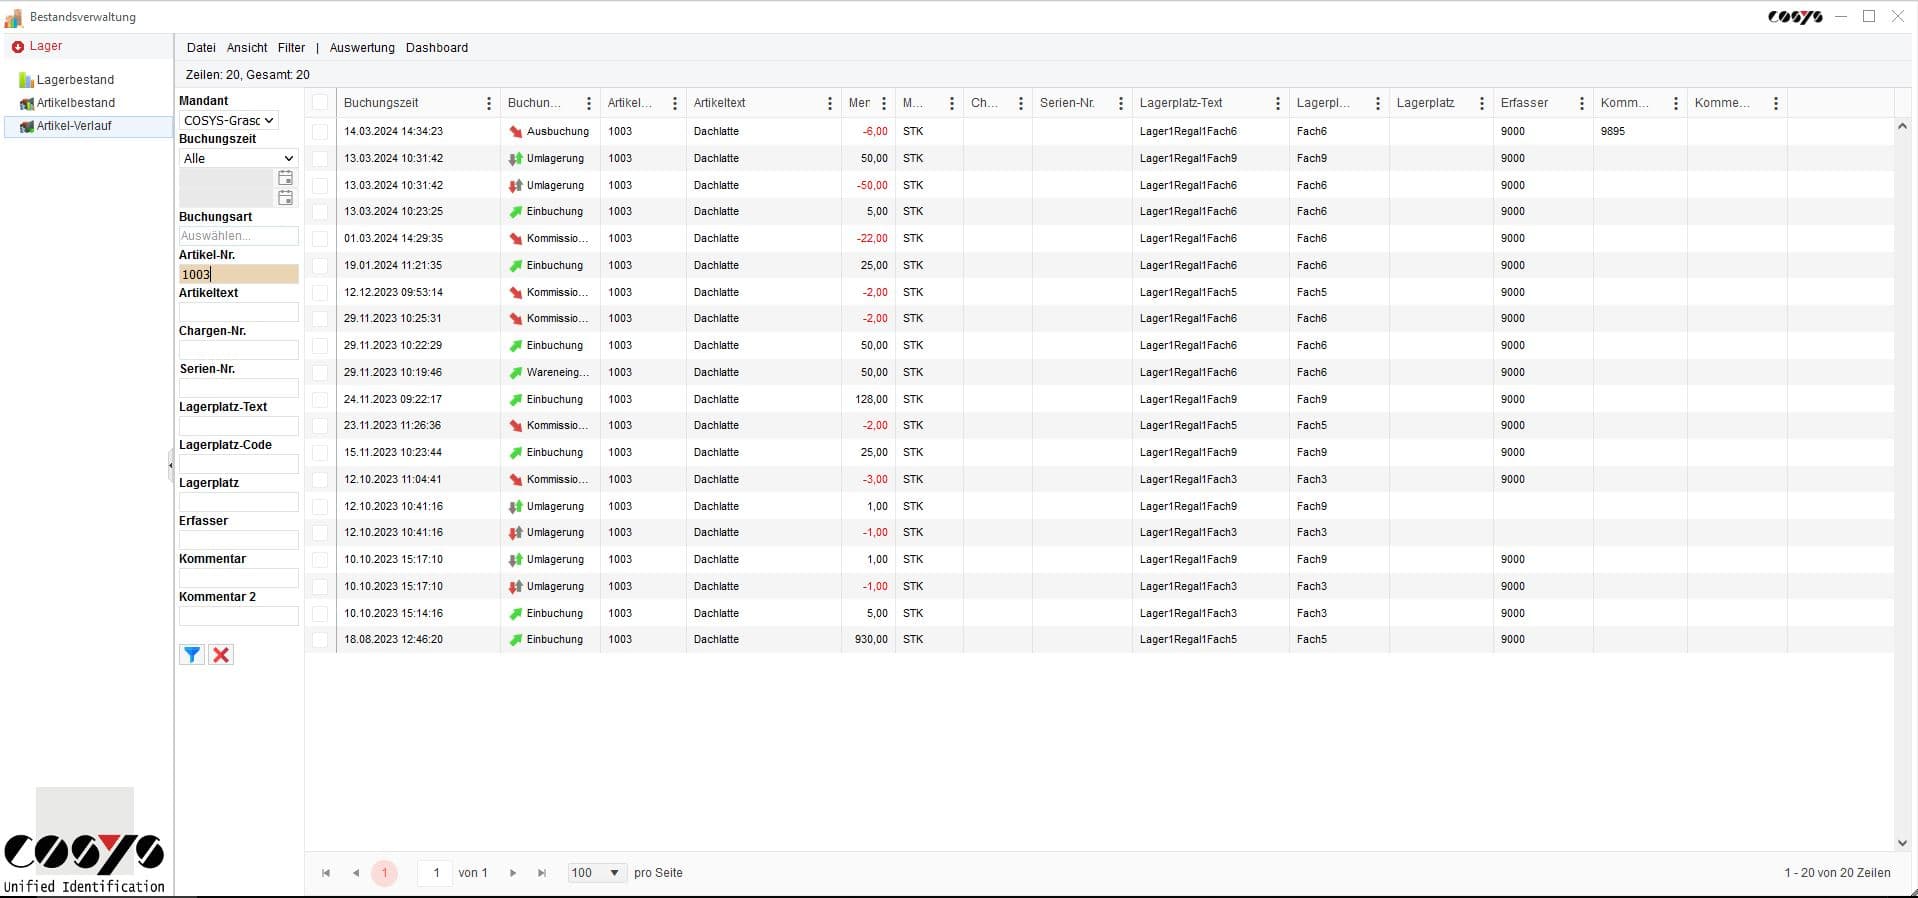Check the row 19.01.2024 11:21:35
This screenshot has height=898, width=1918.
(320, 266)
